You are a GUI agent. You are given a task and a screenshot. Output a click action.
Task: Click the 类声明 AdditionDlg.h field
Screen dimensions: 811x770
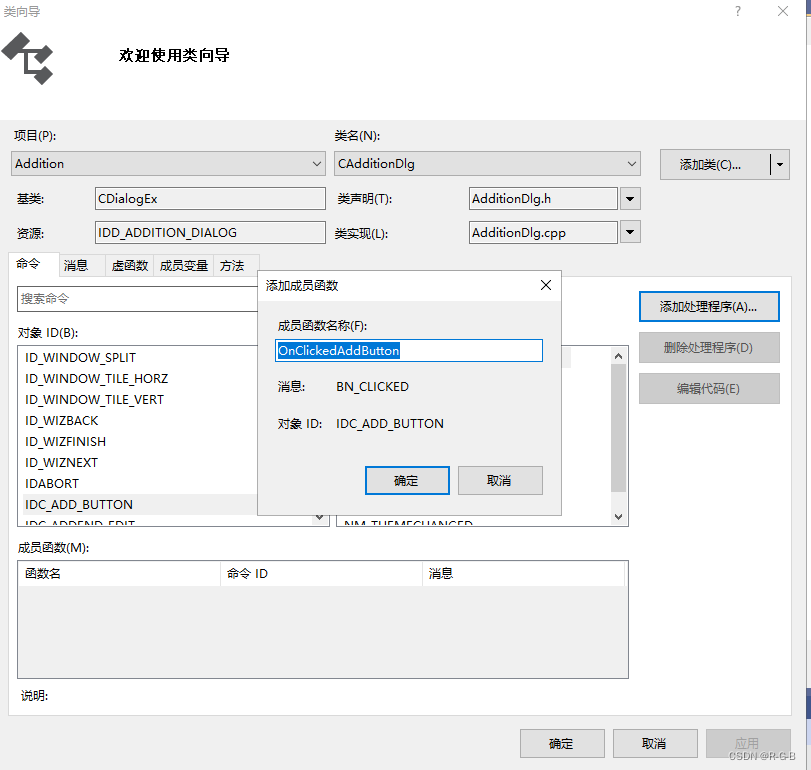point(543,199)
